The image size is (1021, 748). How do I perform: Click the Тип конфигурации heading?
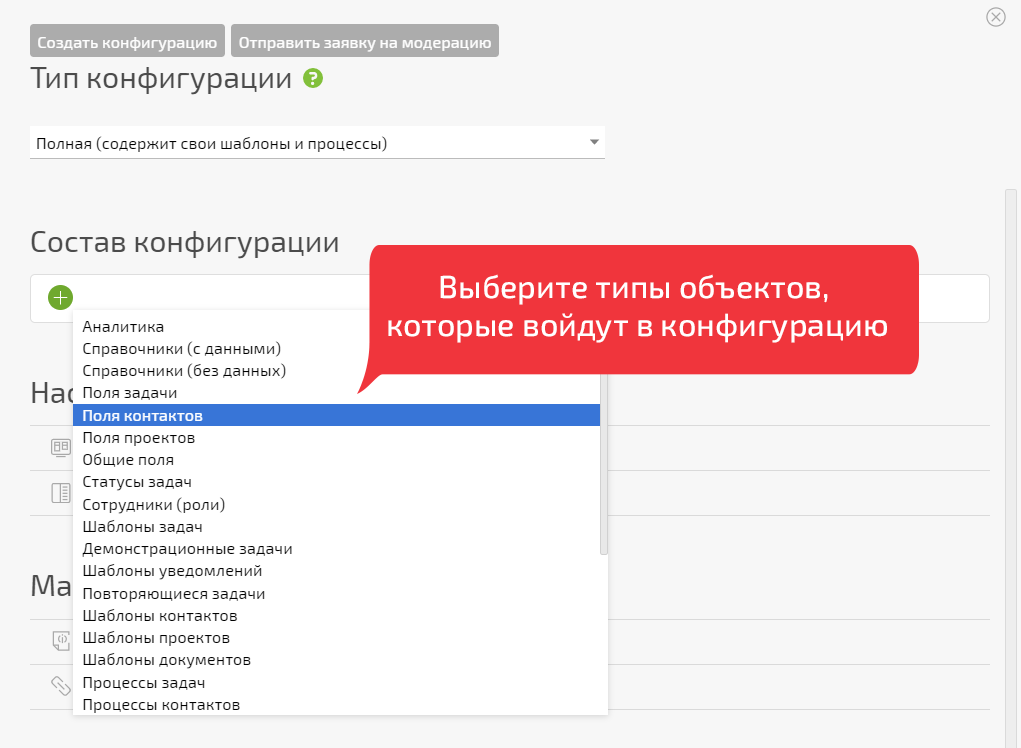click(x=161, y=79)
